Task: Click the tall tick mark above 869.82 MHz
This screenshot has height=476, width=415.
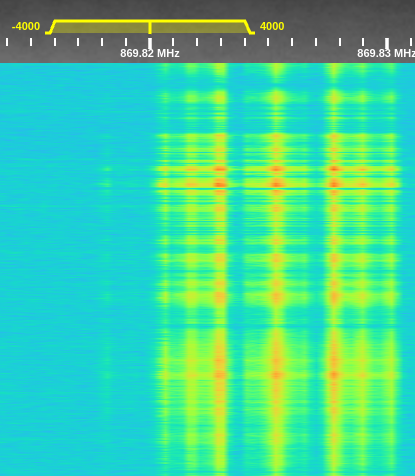Action: click(150, 43)
